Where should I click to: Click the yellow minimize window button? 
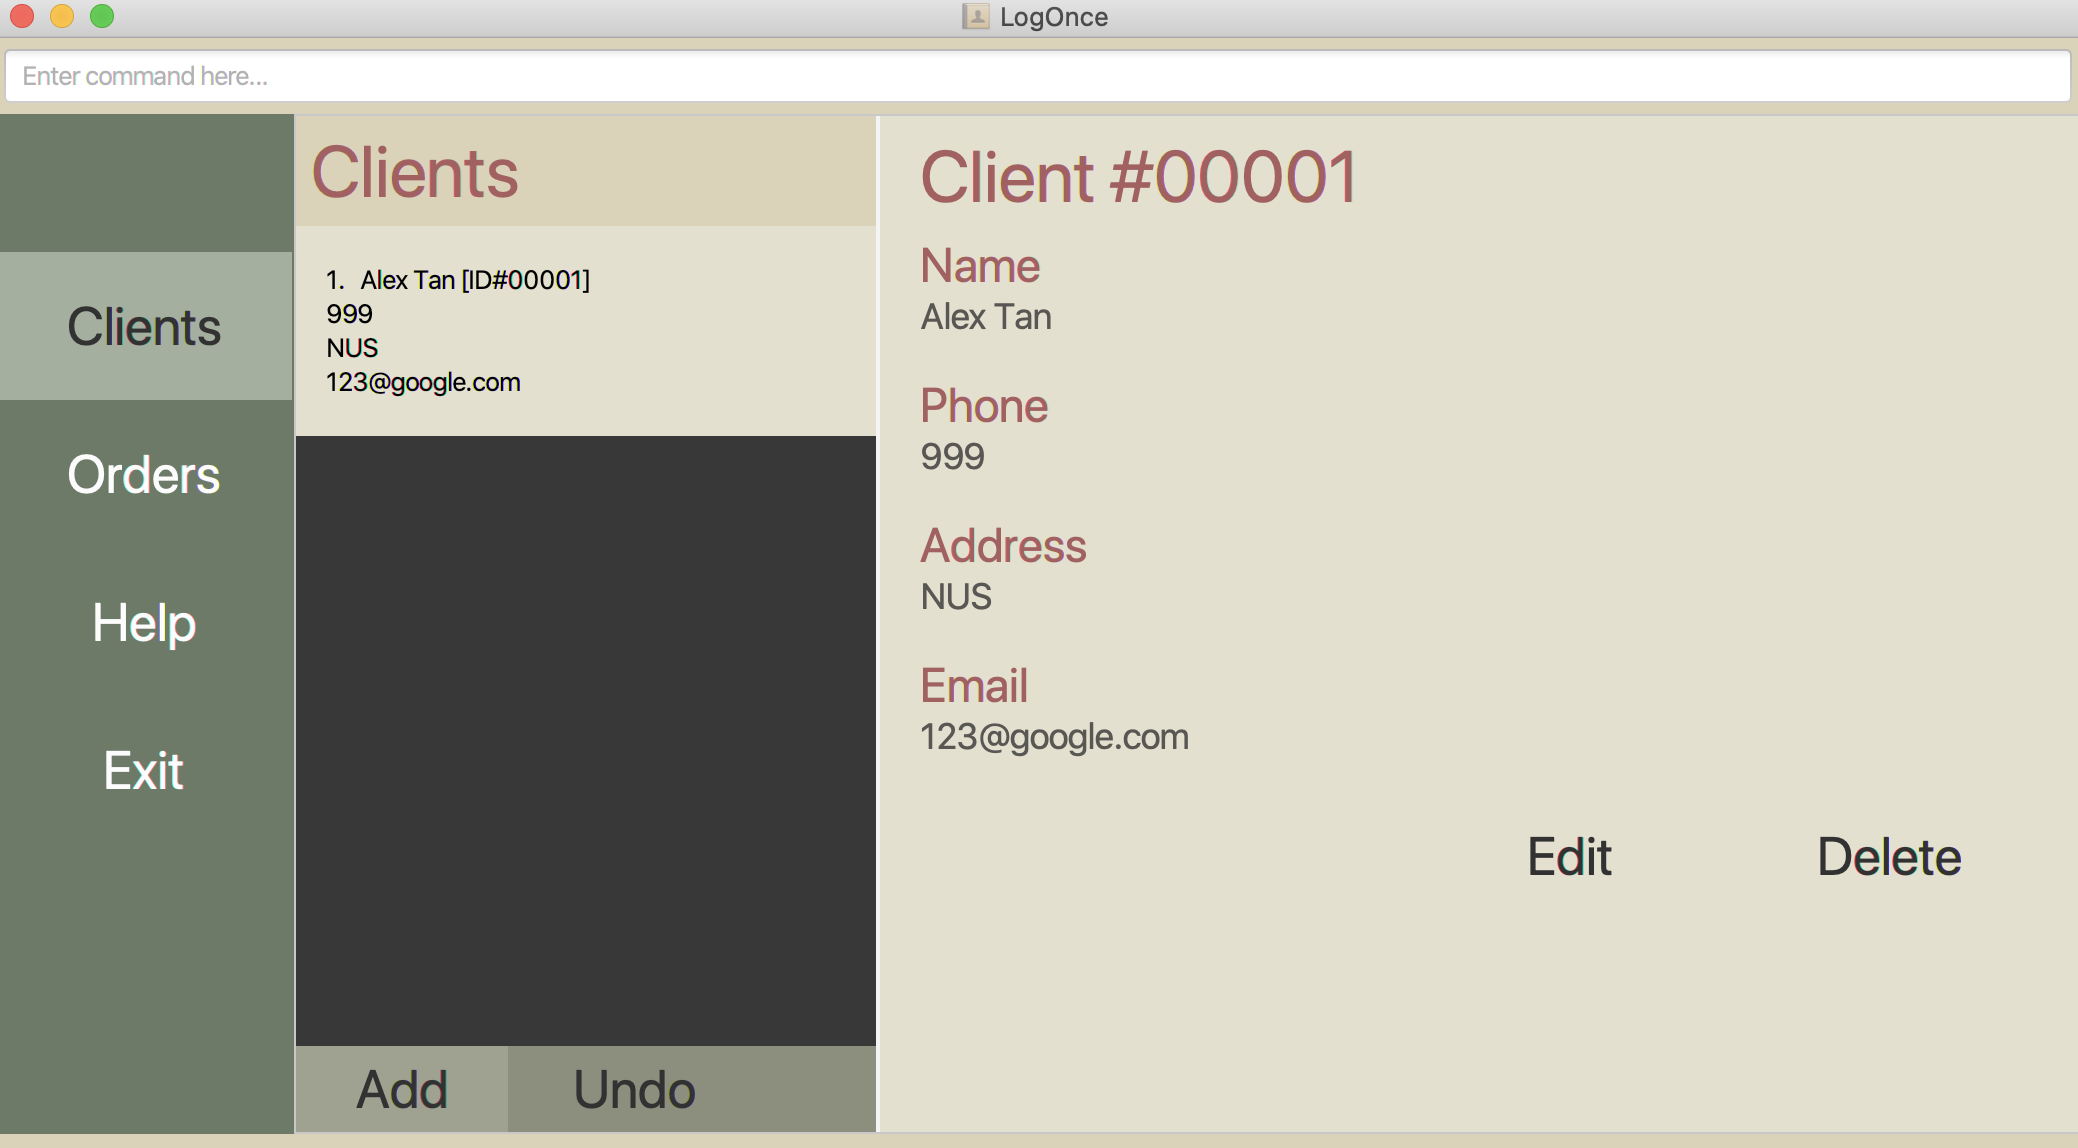(62, 16)
